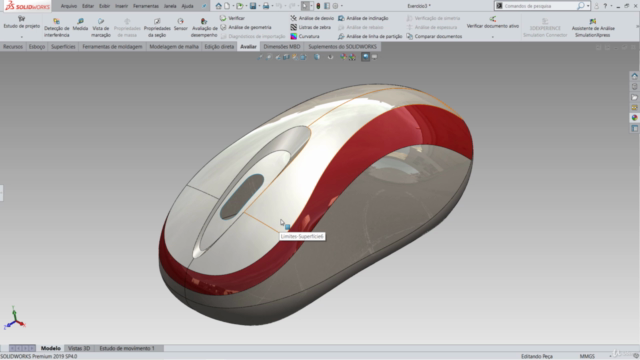
Task: Open the Help question mark icon
Action: (605, 6)
